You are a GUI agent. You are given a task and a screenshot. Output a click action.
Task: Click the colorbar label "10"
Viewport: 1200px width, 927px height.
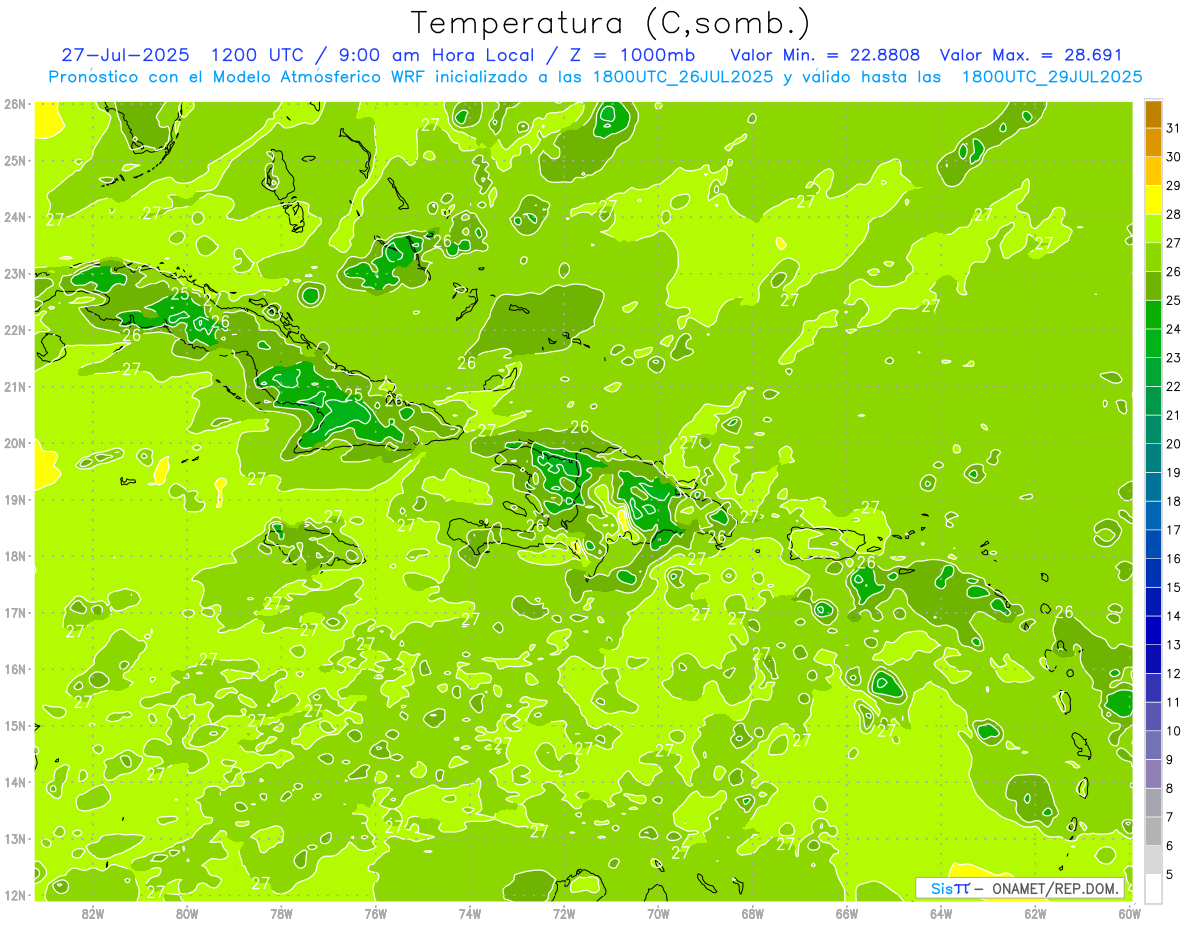pyautogui.click(x=1174, y=731)
